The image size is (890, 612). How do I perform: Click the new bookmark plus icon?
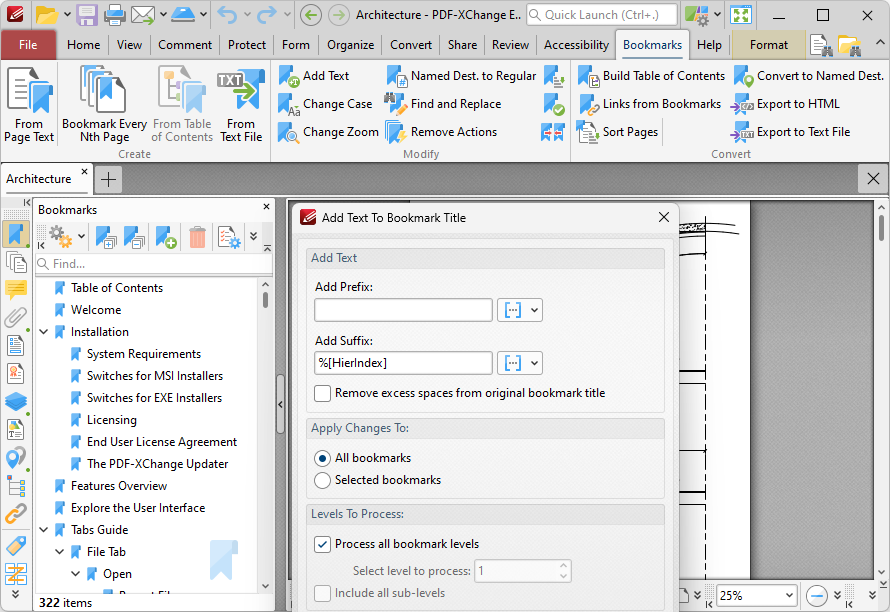(x=166, y=237)
